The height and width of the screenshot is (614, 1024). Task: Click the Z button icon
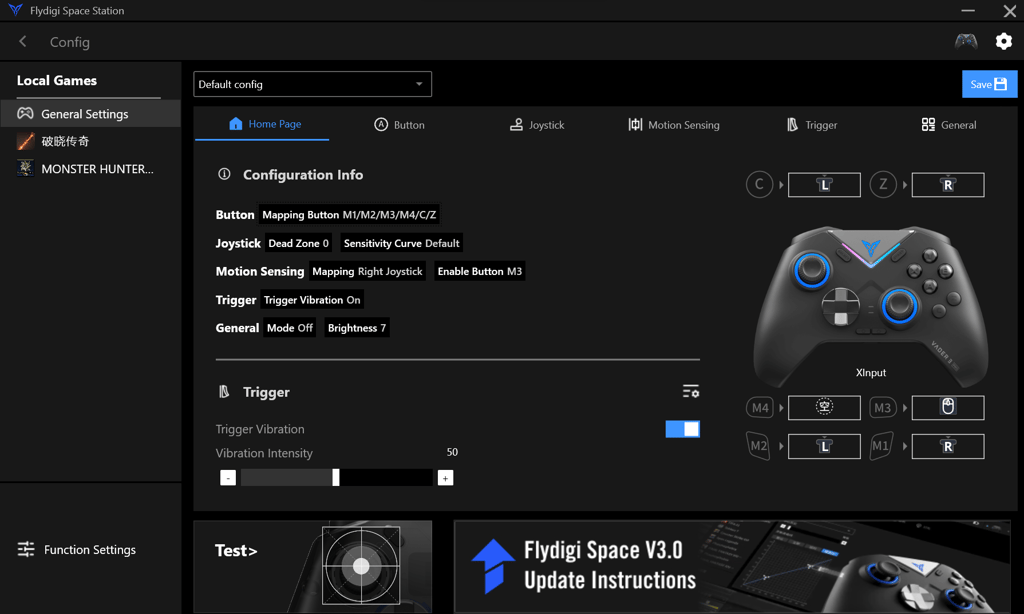pos(883,185)
